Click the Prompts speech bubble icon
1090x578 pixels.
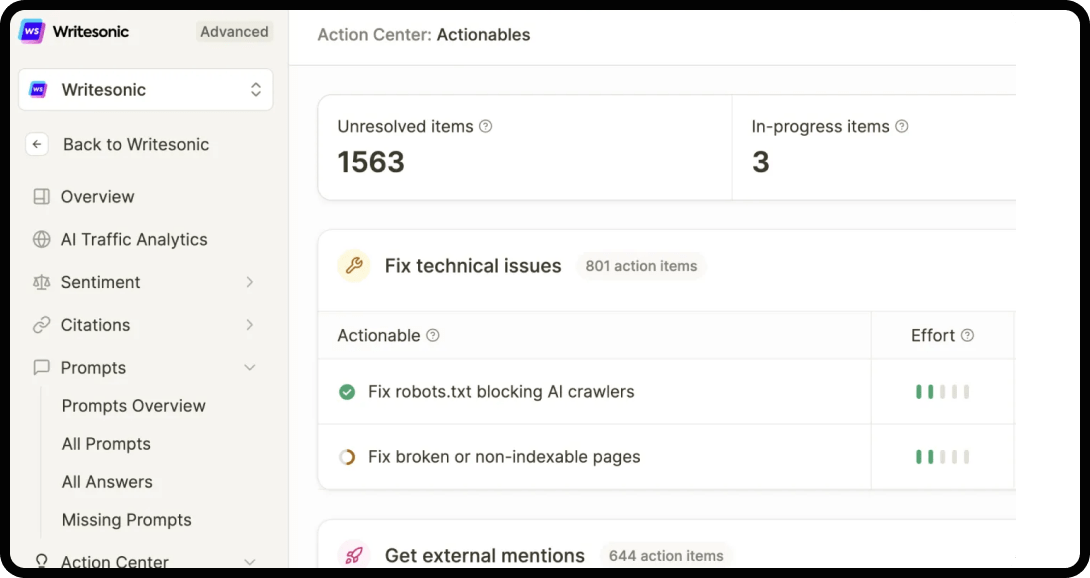(41, 367)
